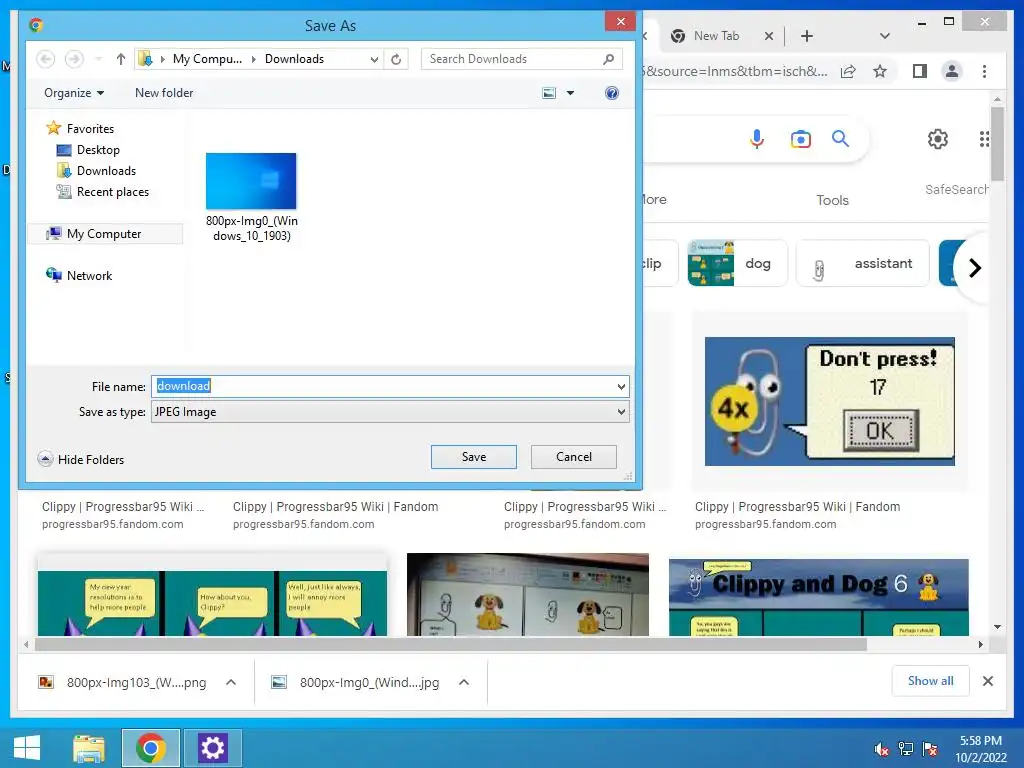The width and height of the screenshot is (1024, 768).
Task: Start Google voice search microphone
Action: pos(757,139)
